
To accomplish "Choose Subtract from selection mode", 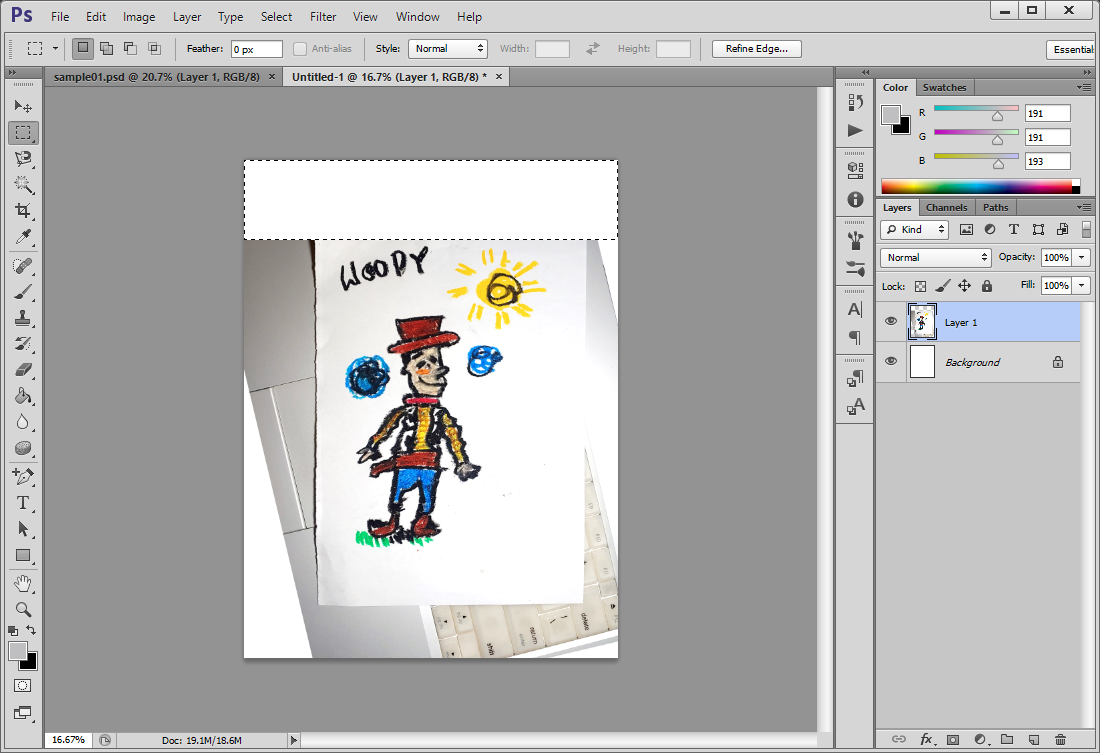I will click(130, 48).
